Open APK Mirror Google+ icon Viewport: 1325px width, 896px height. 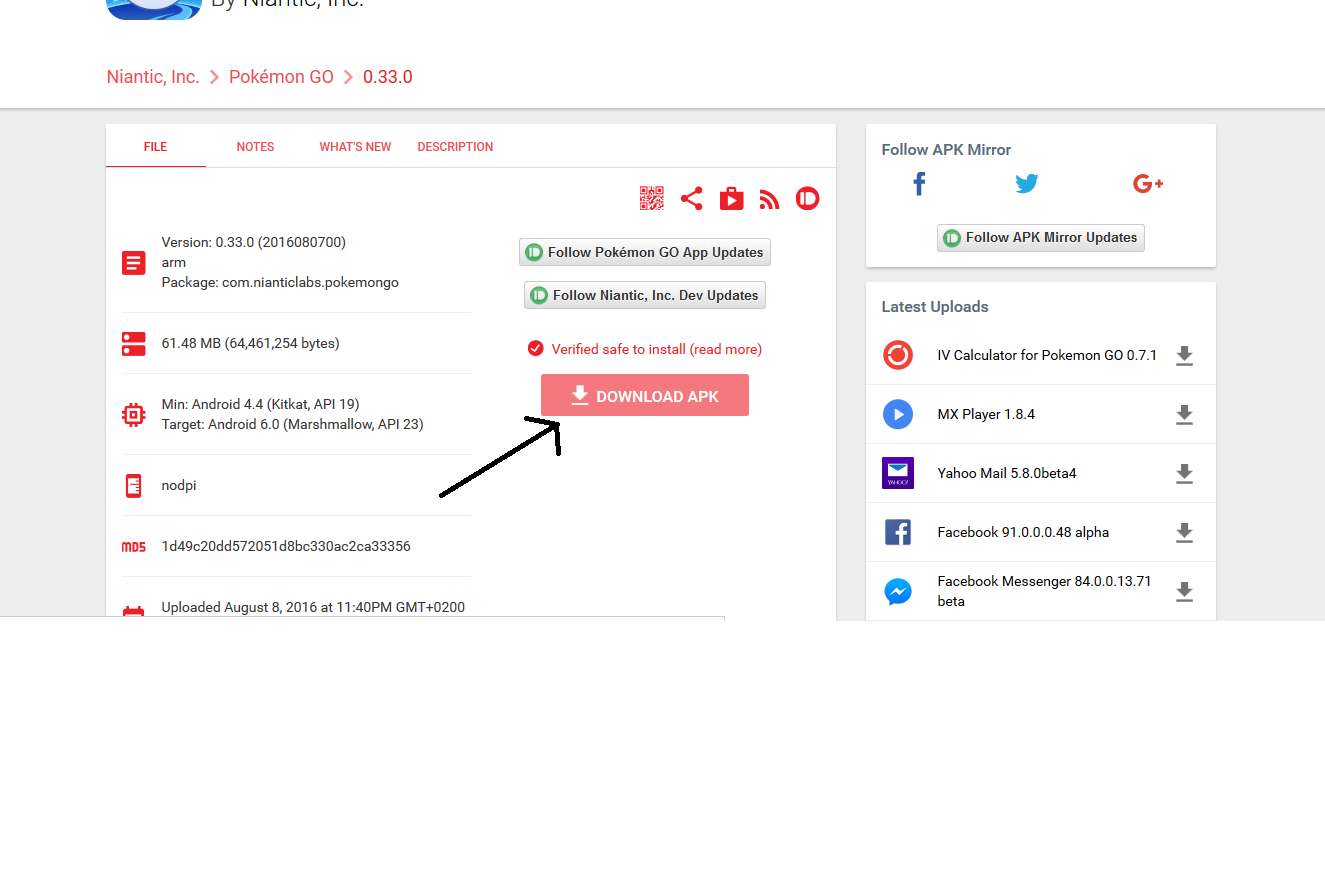(1147, 184)
